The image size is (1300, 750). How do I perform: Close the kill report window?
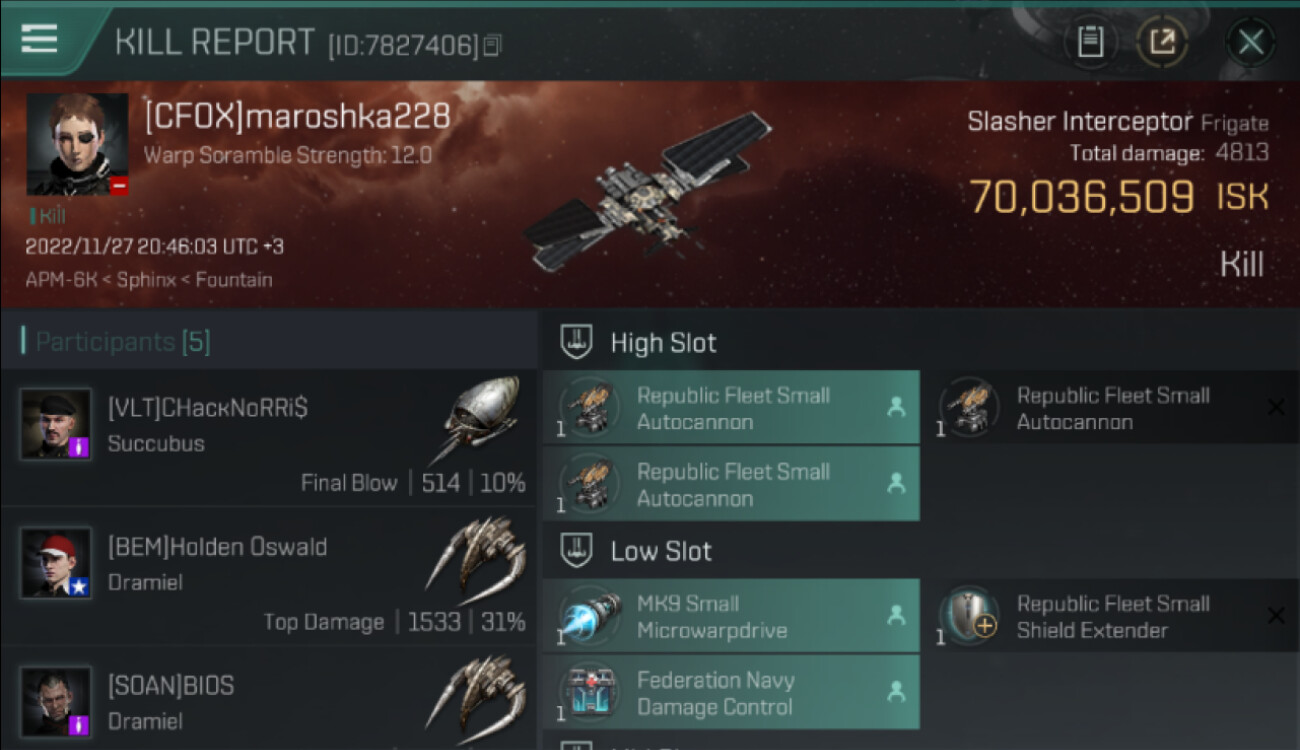[1250, 42]
